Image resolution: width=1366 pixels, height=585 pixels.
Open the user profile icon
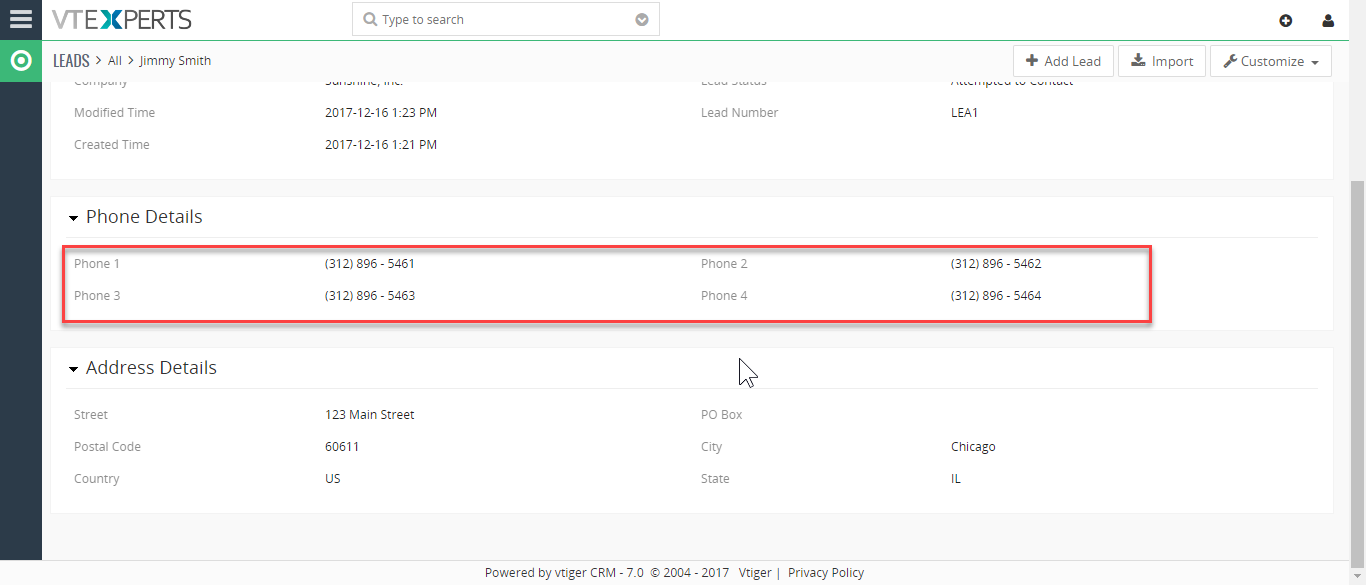click(x=1328, y=20)
